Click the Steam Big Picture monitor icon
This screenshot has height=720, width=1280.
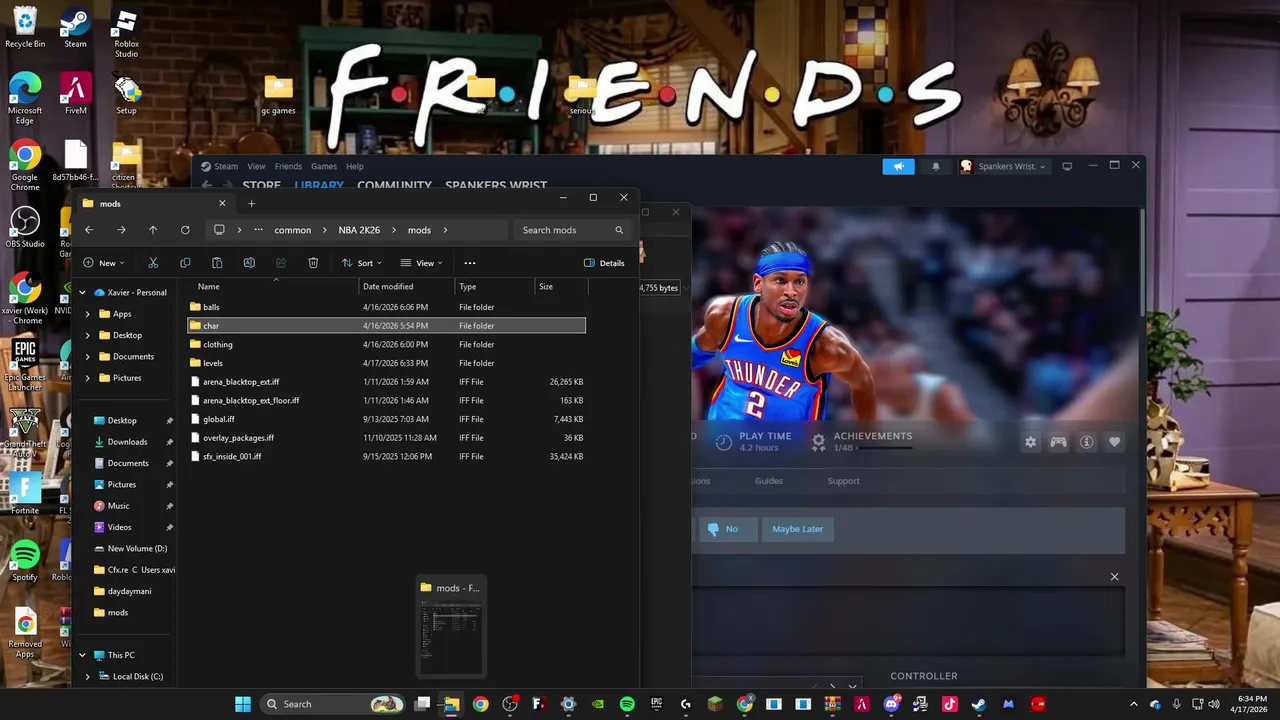click(x=1067, y=166)
